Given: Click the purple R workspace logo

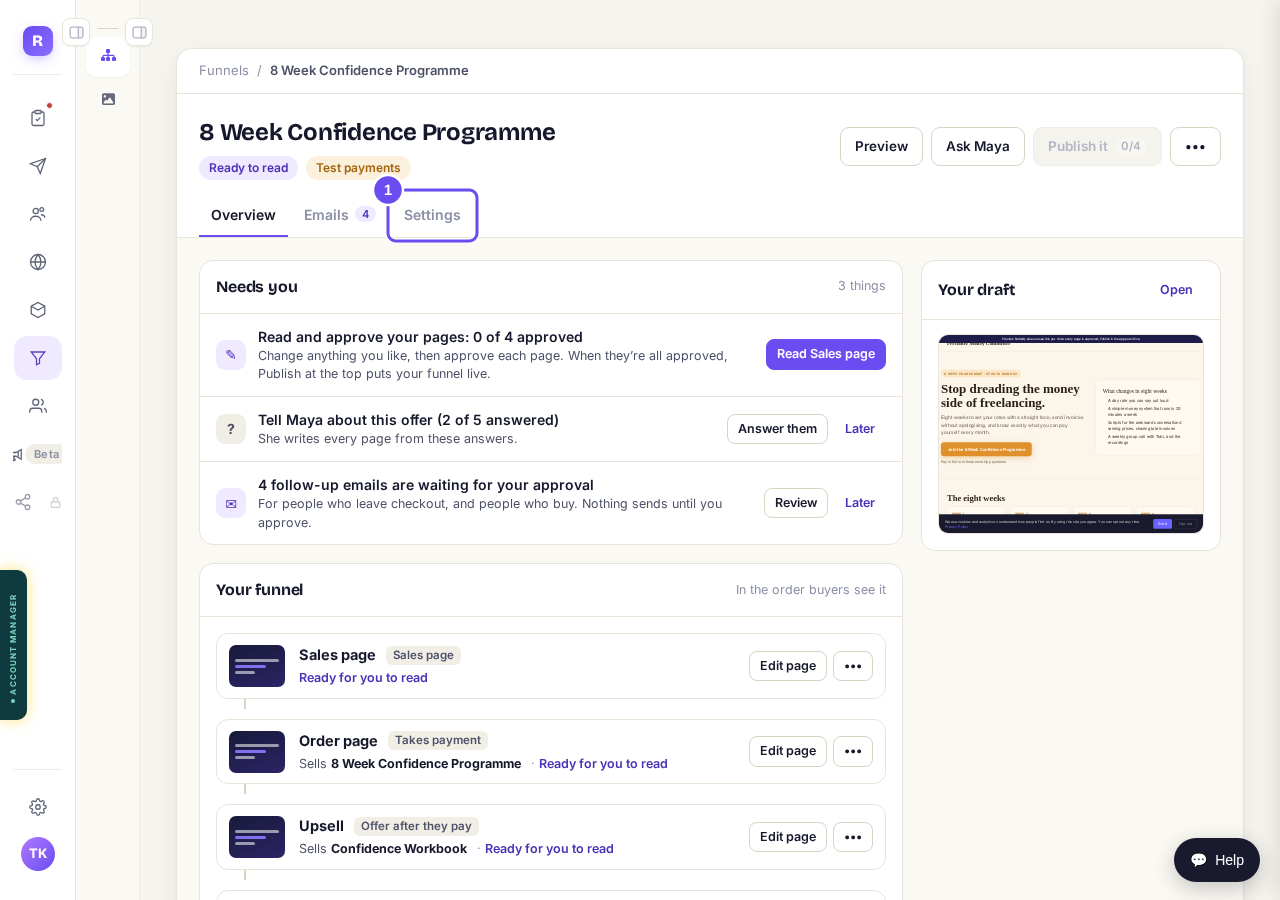Looking at the screenshot, I should point(38,41).
